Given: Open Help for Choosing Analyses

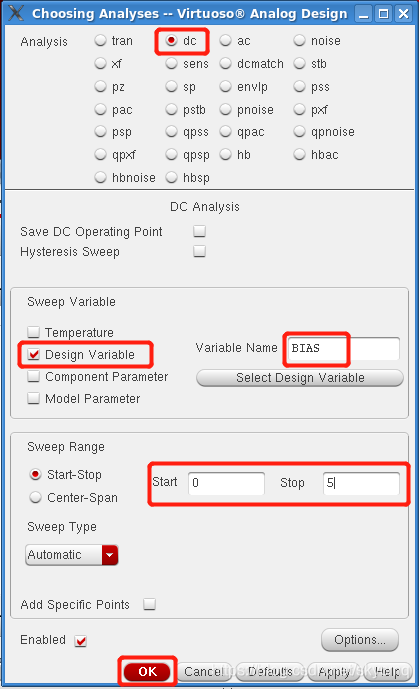Looking at the screenshot, I should [x=388, y=671].
